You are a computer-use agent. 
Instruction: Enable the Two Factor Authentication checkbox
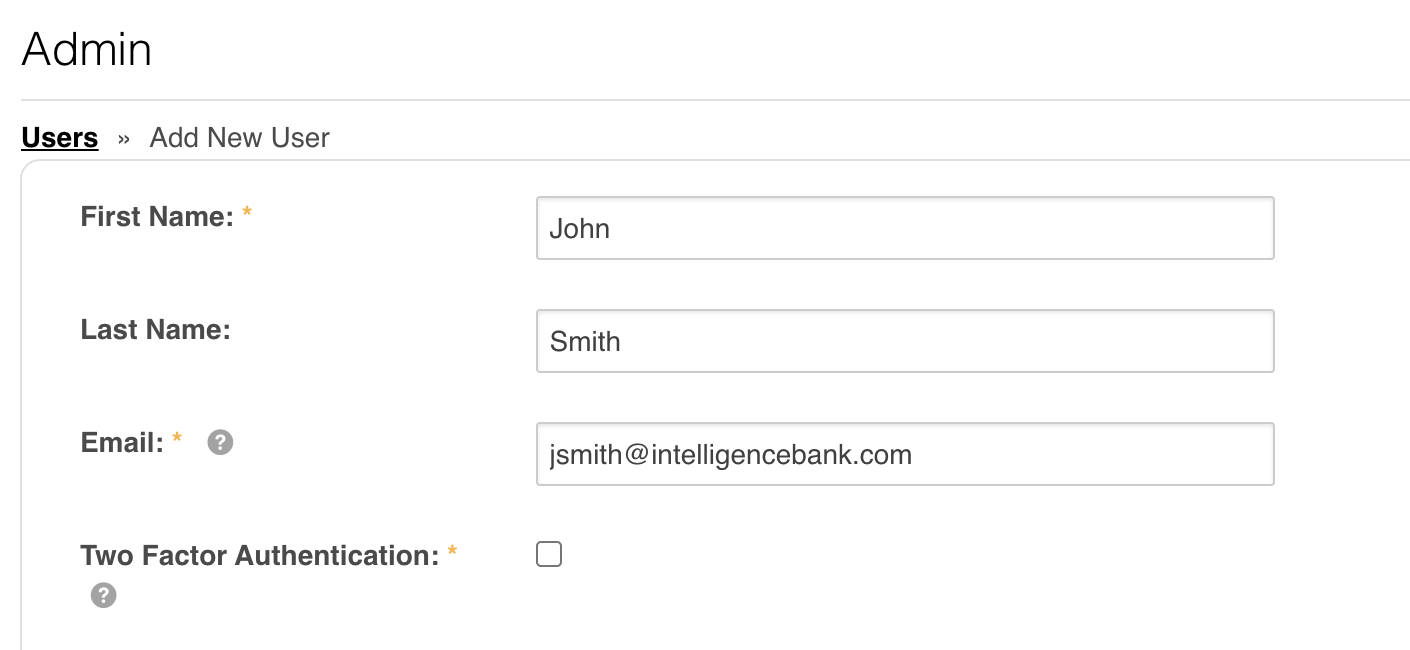549,554
